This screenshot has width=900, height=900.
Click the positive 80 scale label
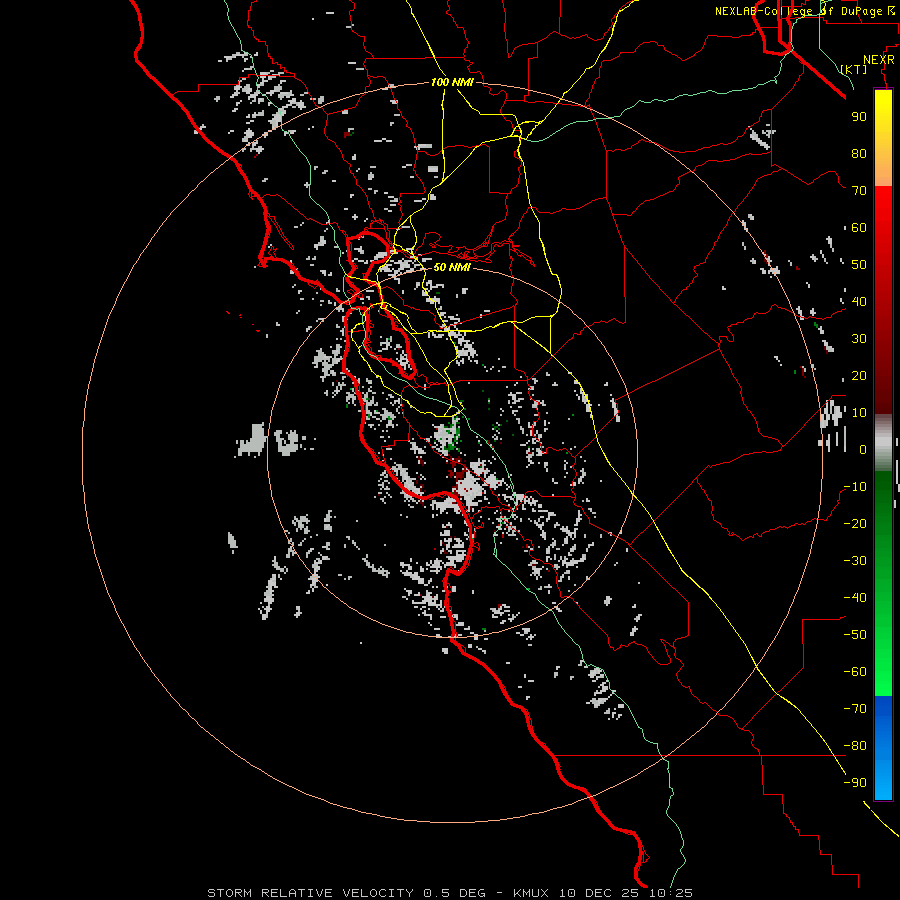[x=859, y=154]
